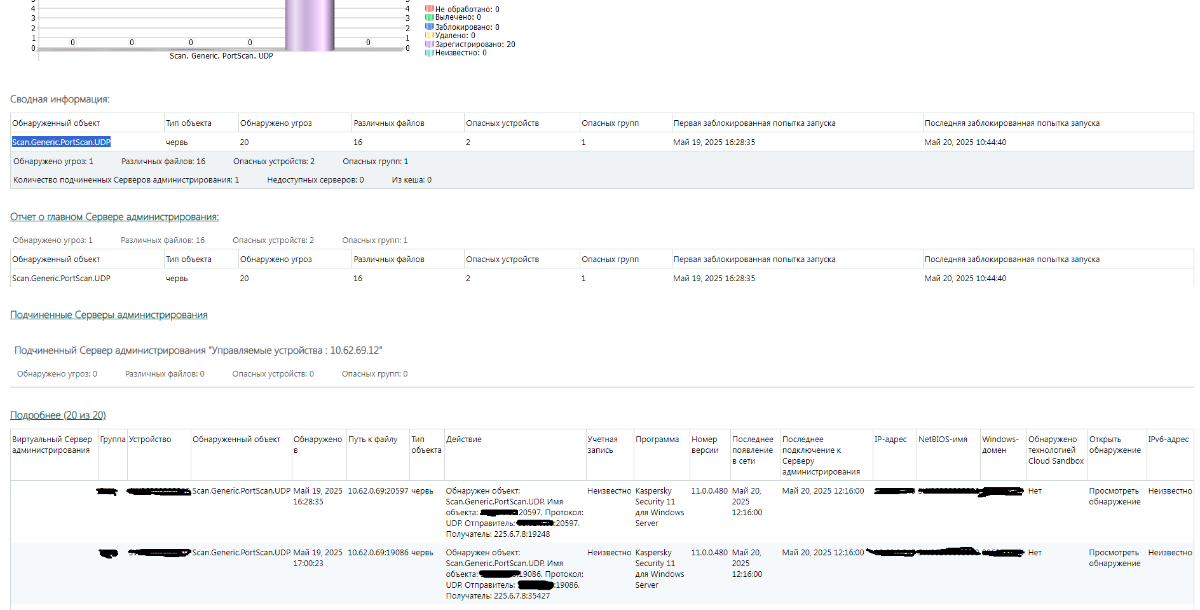The height and width of the screenshot is (610, 1200).
Task: Click the 'Управляемые устройства : 10.62.69.12' subordinate server heading
Action: (198, 350)
